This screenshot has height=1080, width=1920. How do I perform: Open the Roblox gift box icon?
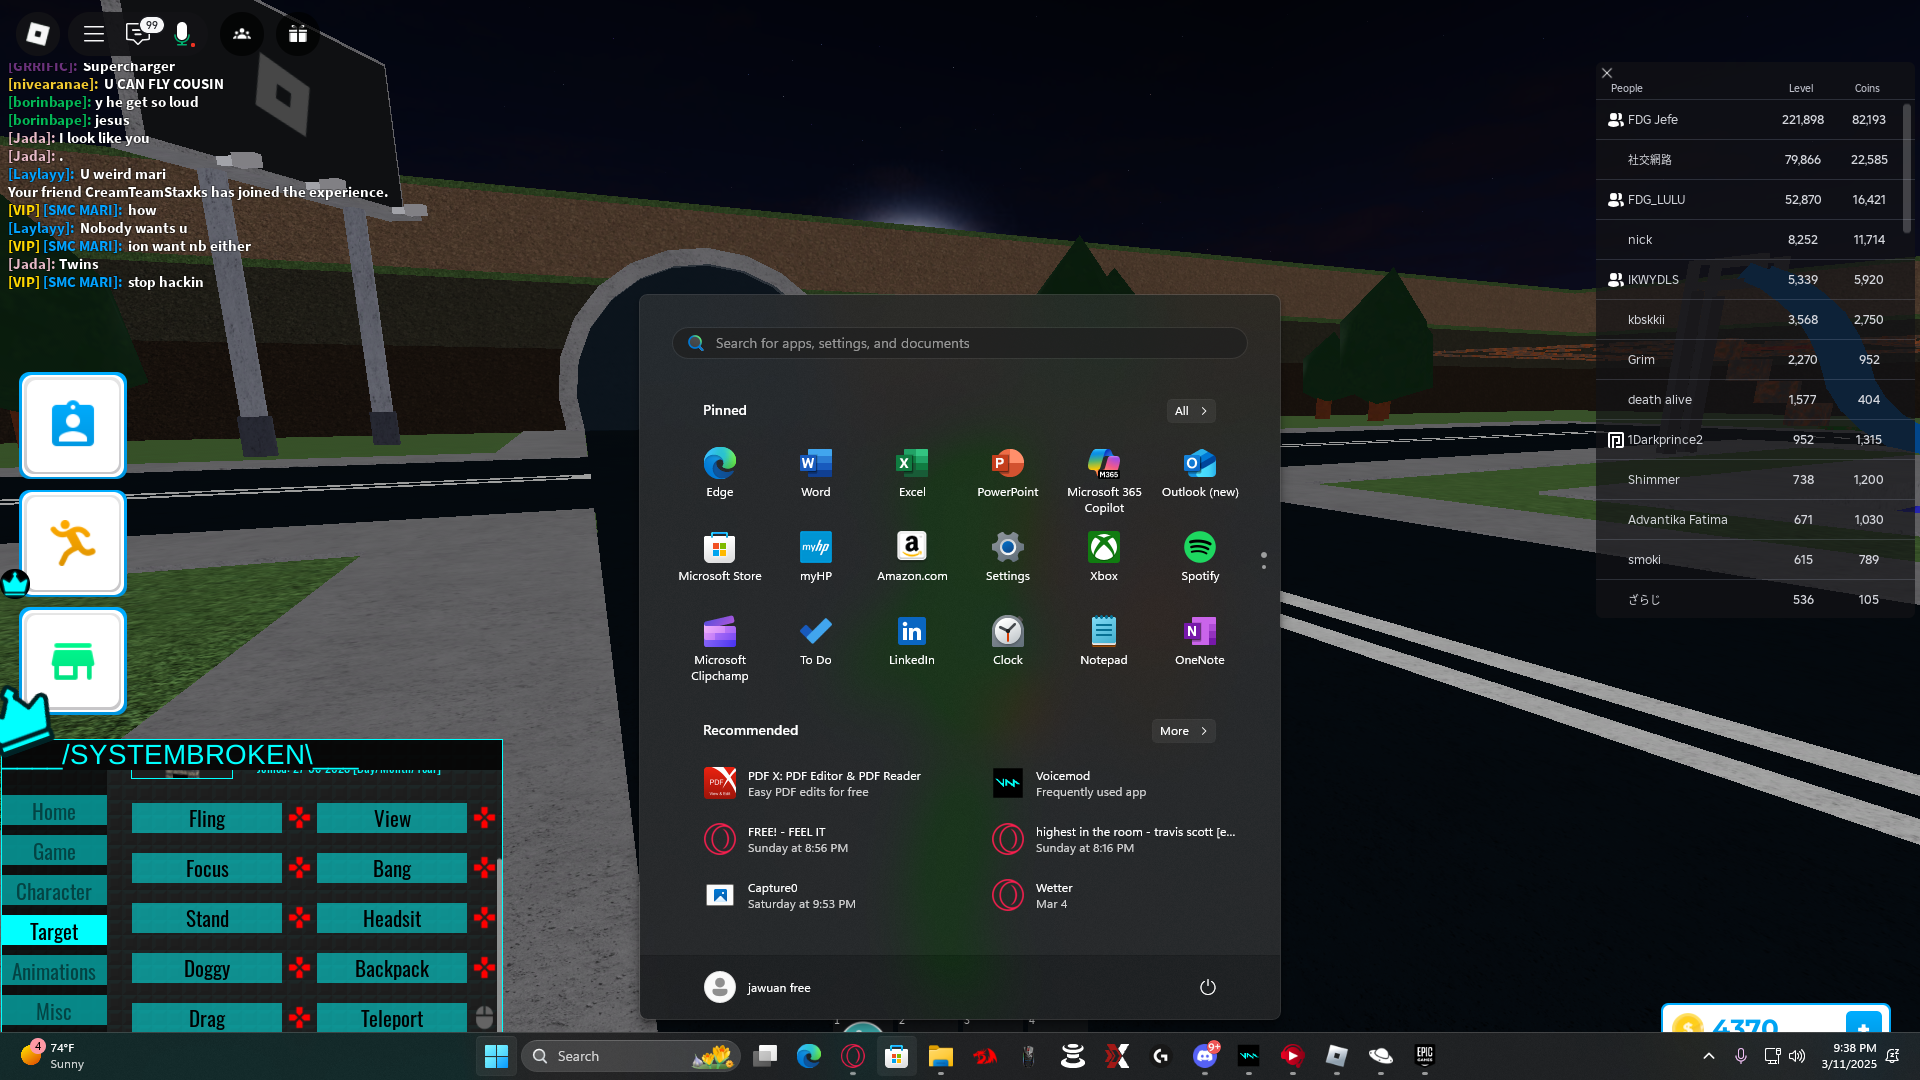pos(297,34)
